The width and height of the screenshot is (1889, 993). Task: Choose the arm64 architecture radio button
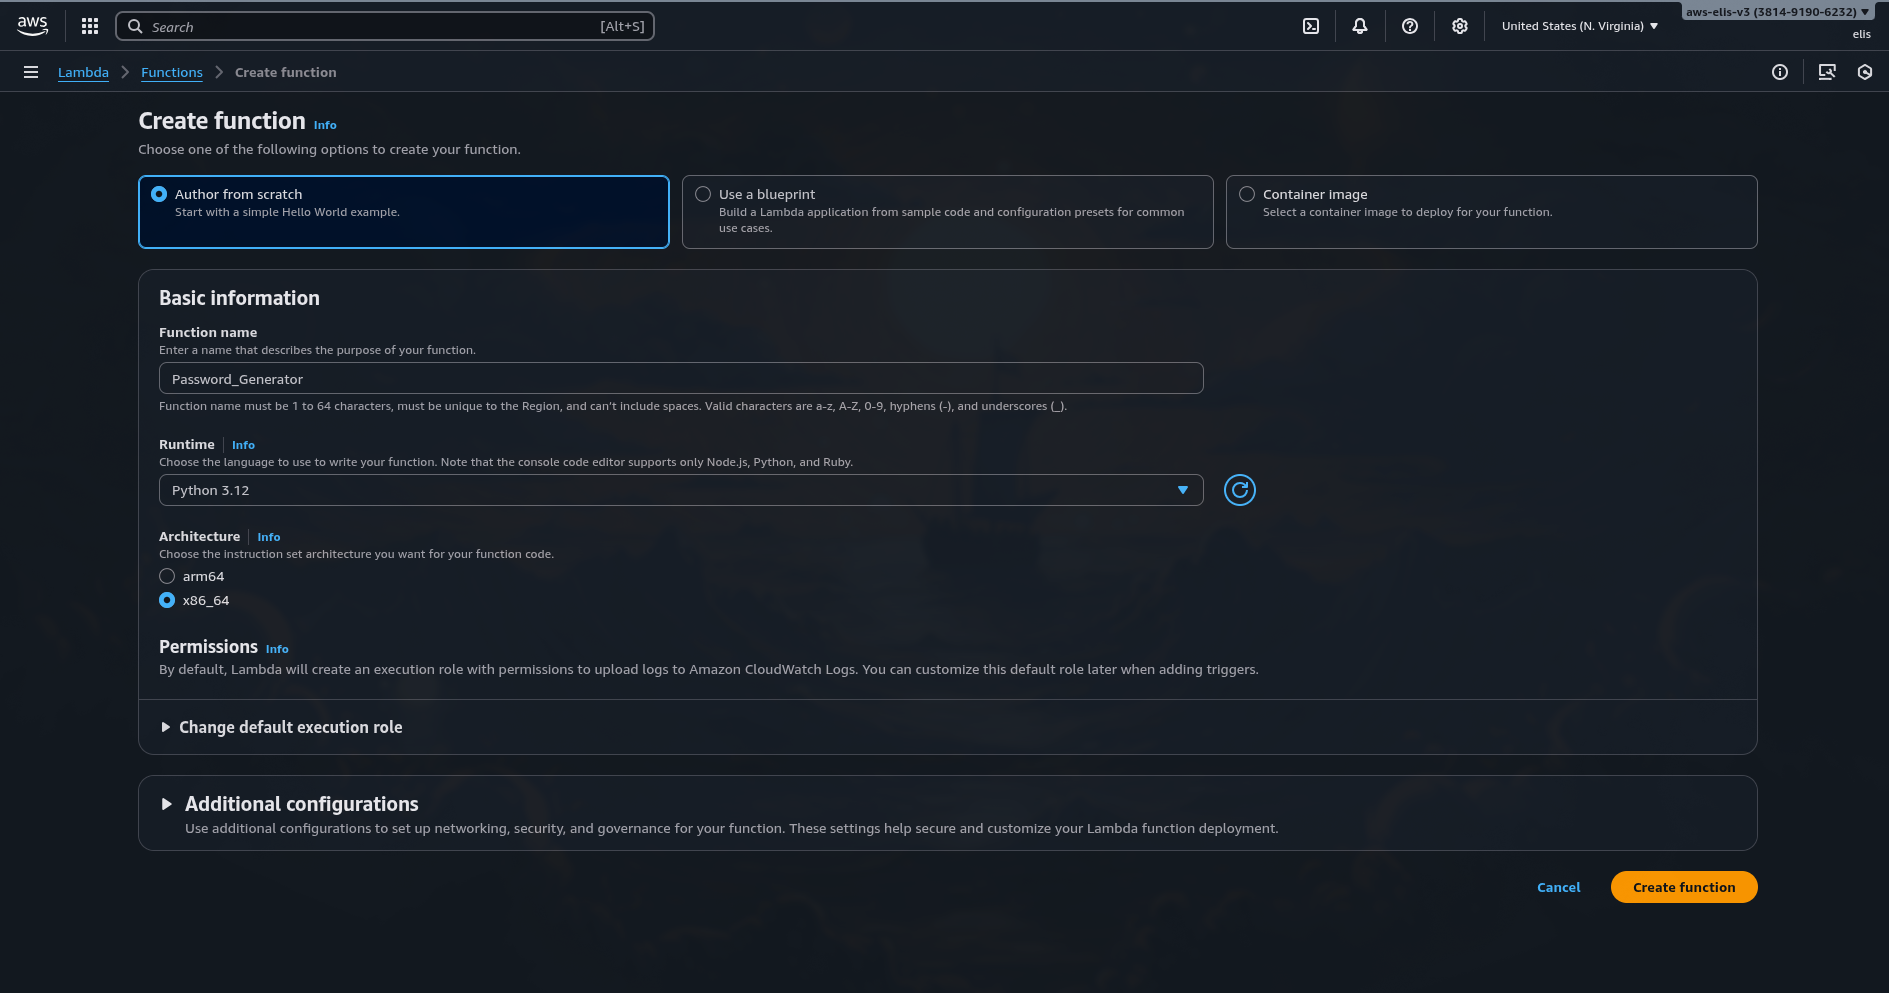(167, 576)
